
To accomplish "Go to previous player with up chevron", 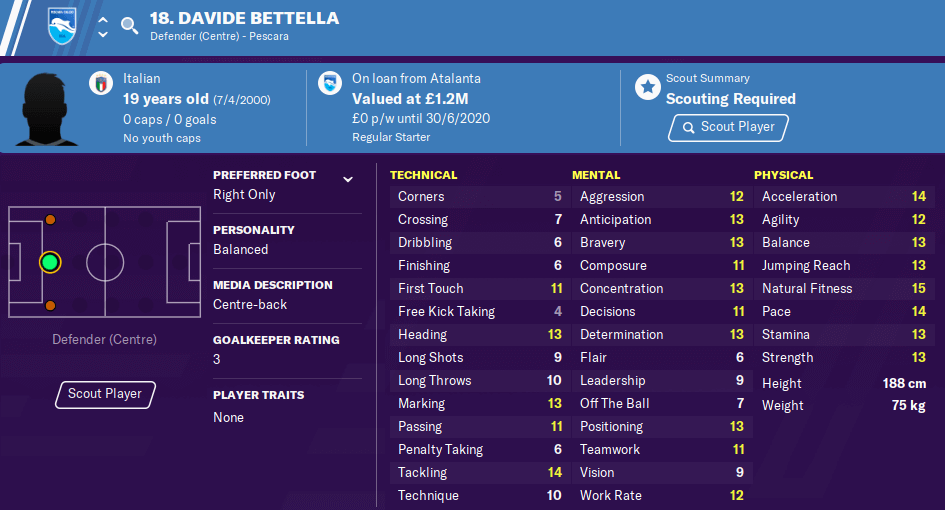I will coord(103,19).
